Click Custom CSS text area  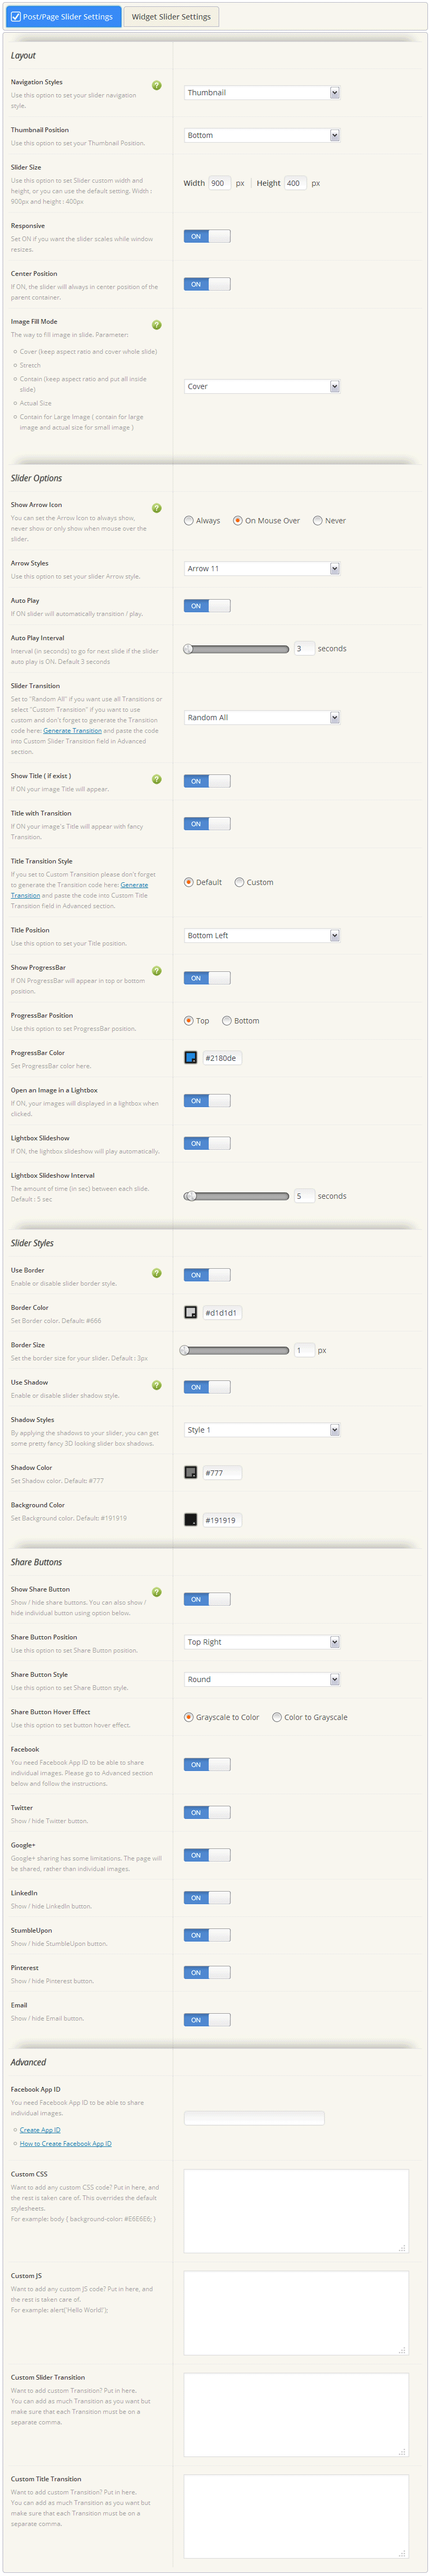pyautogui.click(x=296, y=2211)
